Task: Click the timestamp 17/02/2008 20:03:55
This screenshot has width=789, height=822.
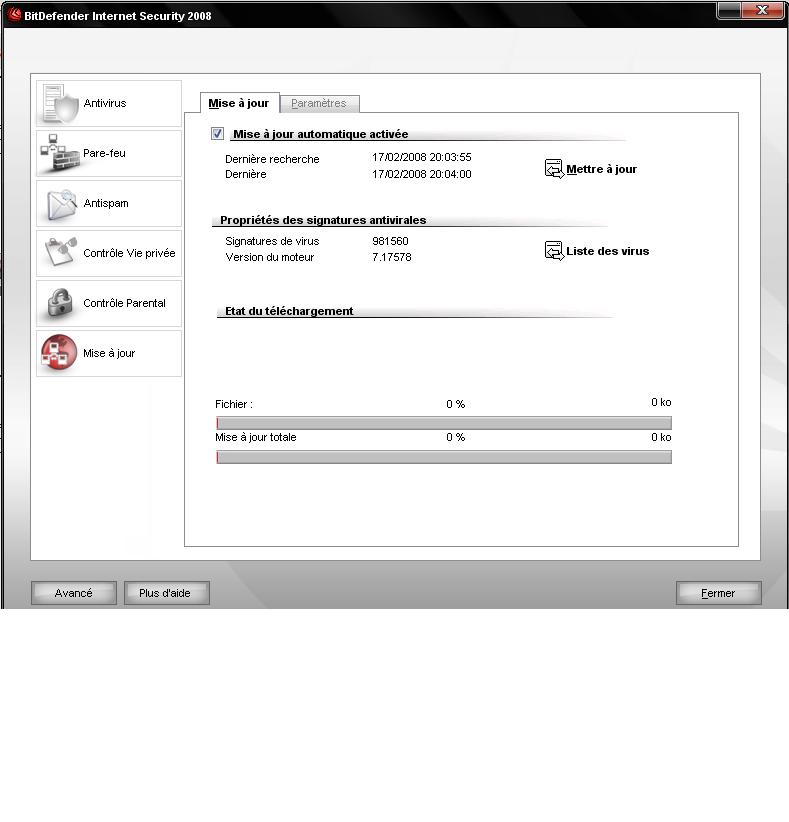Action: (x=421, y=157)
